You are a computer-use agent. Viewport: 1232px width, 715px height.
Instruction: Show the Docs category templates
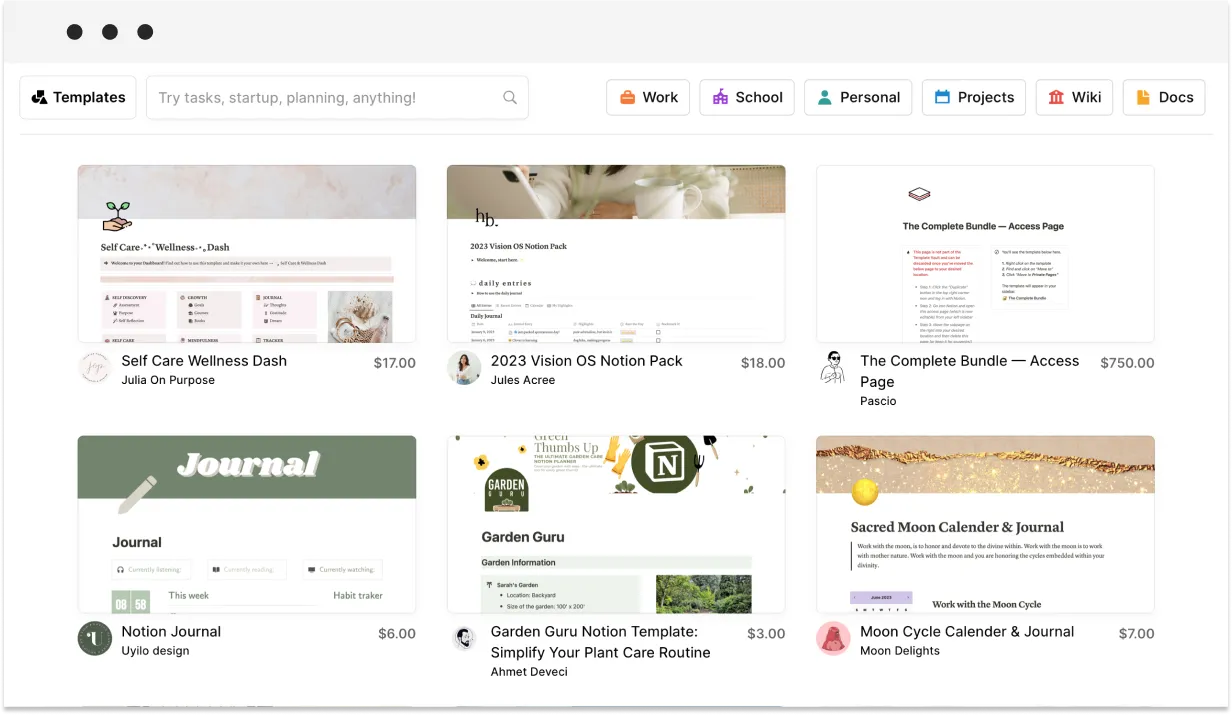click(1164, 97)
